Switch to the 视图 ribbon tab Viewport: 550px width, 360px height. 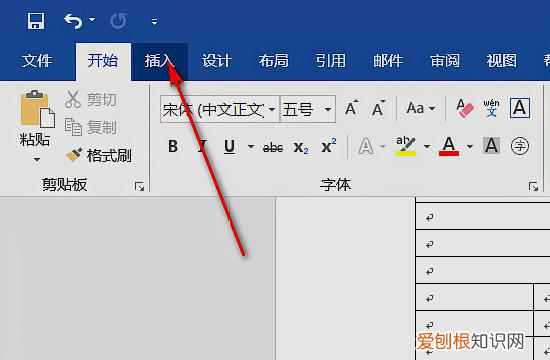tap(502, 61)
